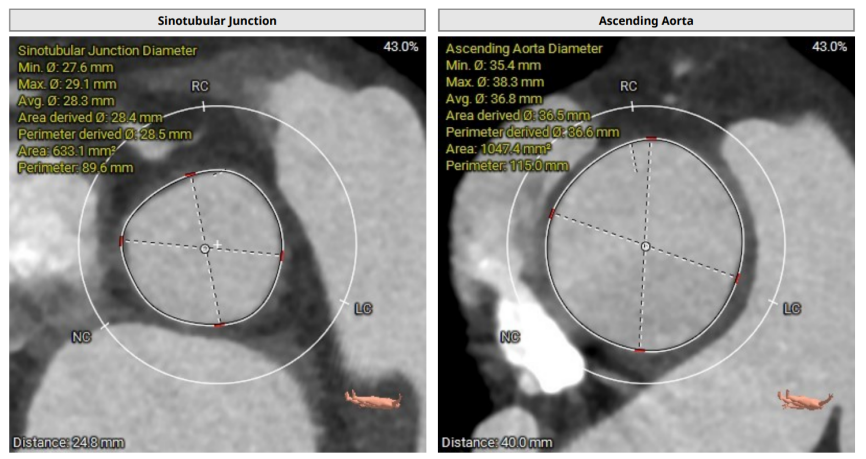
Task: Click the top red handle on sinotubular contour
Action: (190, 175)
